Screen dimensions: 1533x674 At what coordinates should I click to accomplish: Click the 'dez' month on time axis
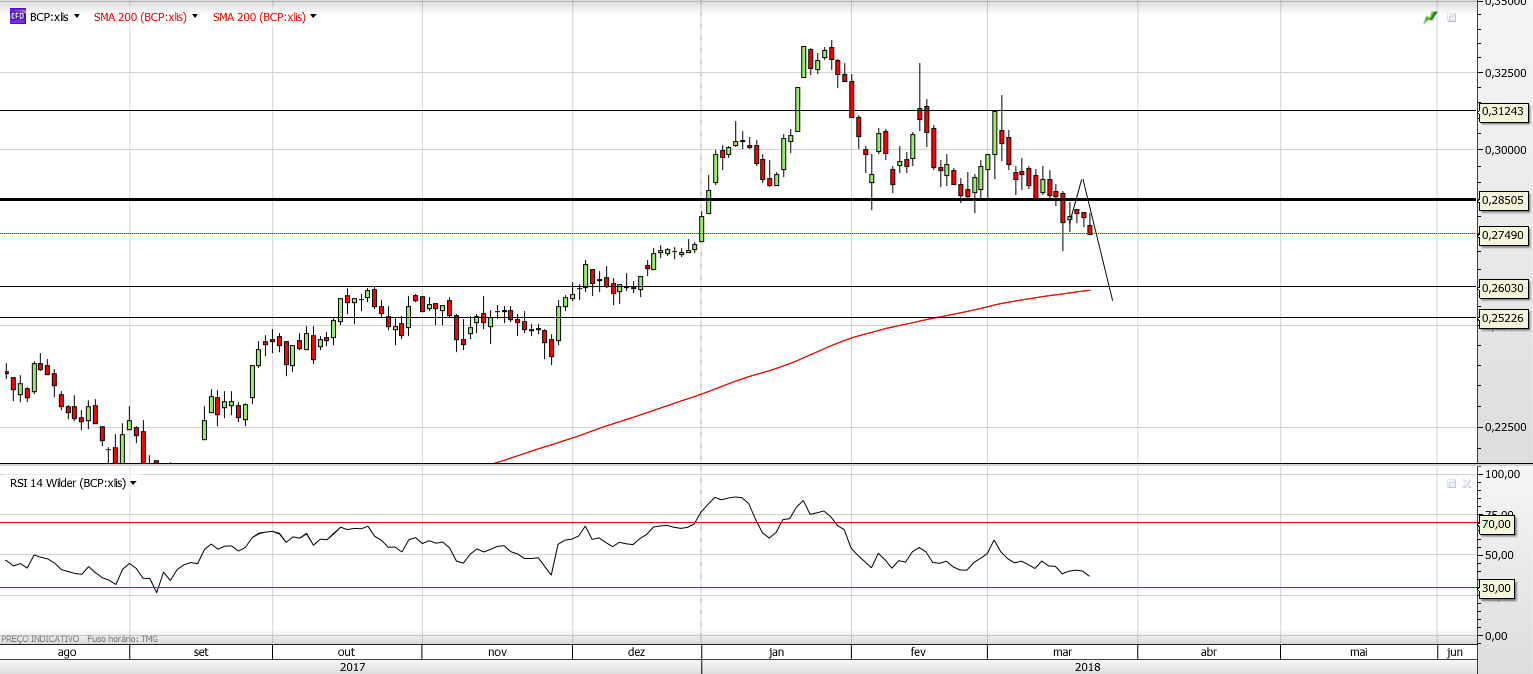(636, 652)
